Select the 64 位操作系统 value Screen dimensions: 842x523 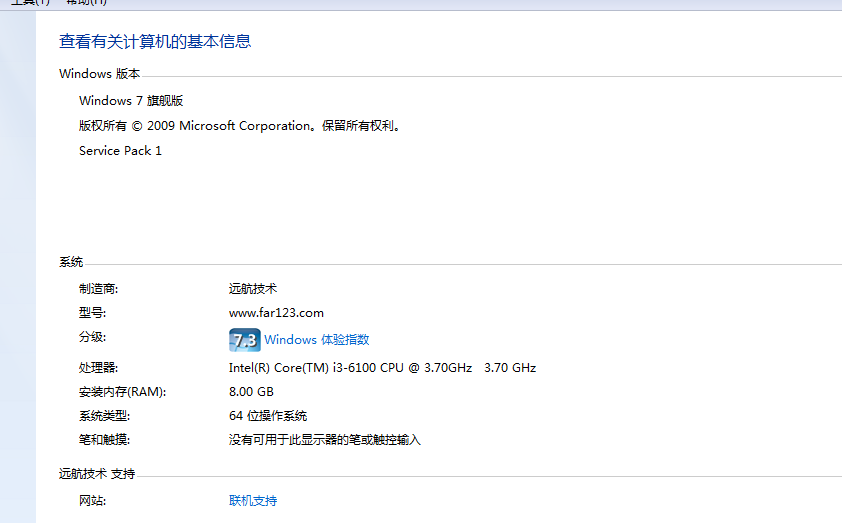(268, 416)
